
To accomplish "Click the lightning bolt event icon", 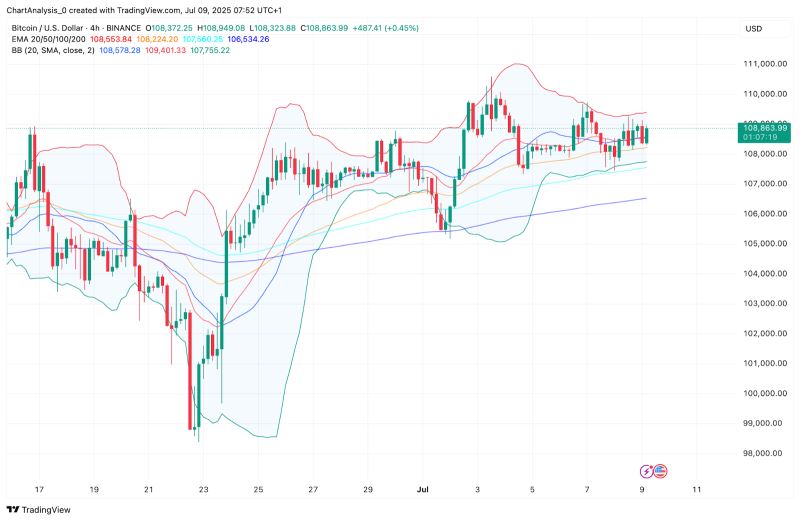I will tap(646, 471).
